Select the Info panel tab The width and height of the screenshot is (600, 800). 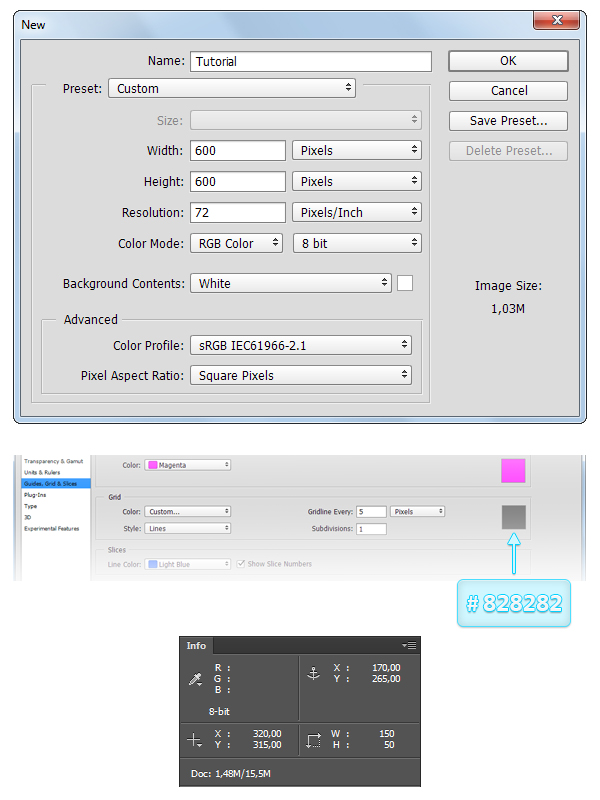click(197, 646)
